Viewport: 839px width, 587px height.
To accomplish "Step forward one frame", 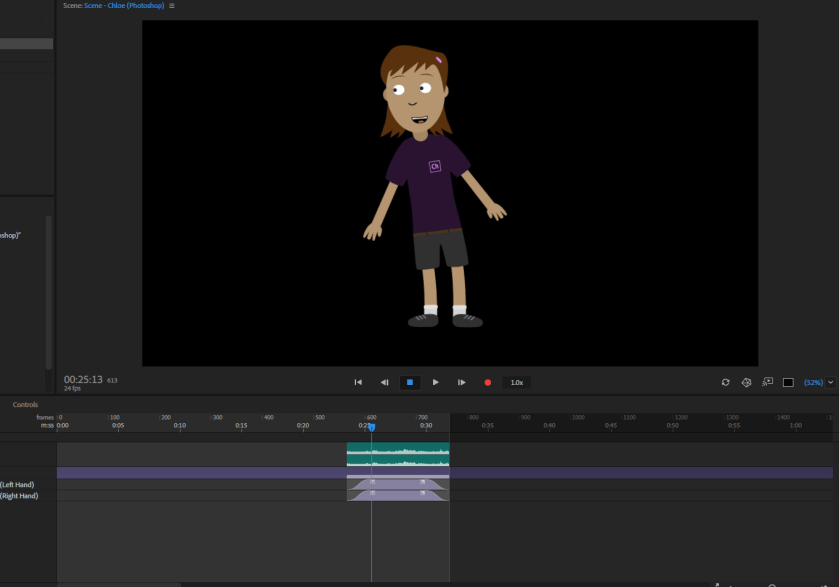I will pos(461,382).
